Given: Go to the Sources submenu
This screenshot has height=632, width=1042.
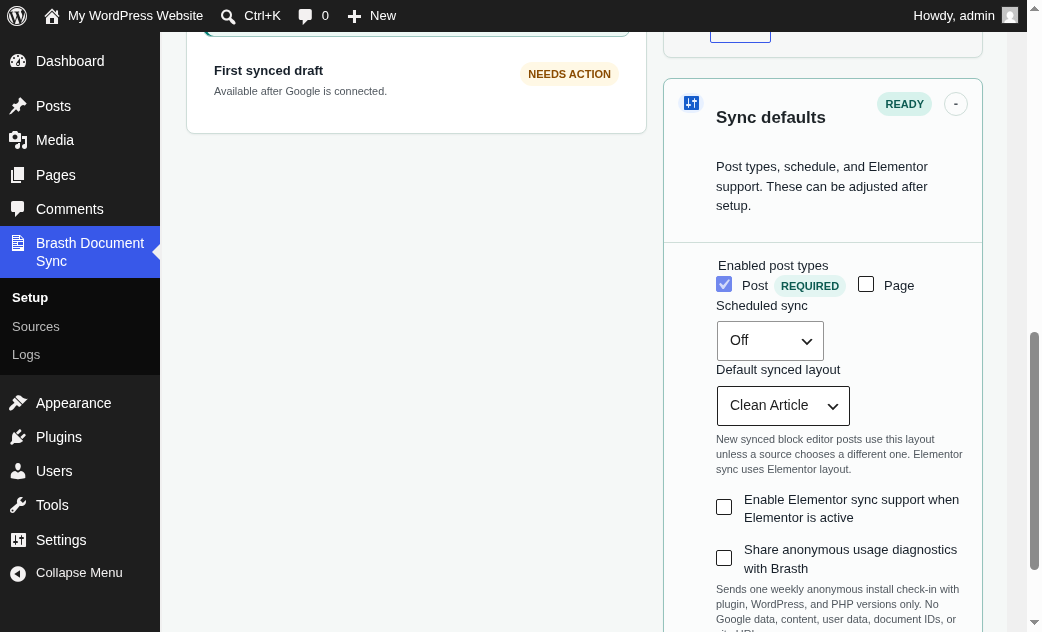Looking at the screenshot, I should pyautogui.click(x=36, y=326).
